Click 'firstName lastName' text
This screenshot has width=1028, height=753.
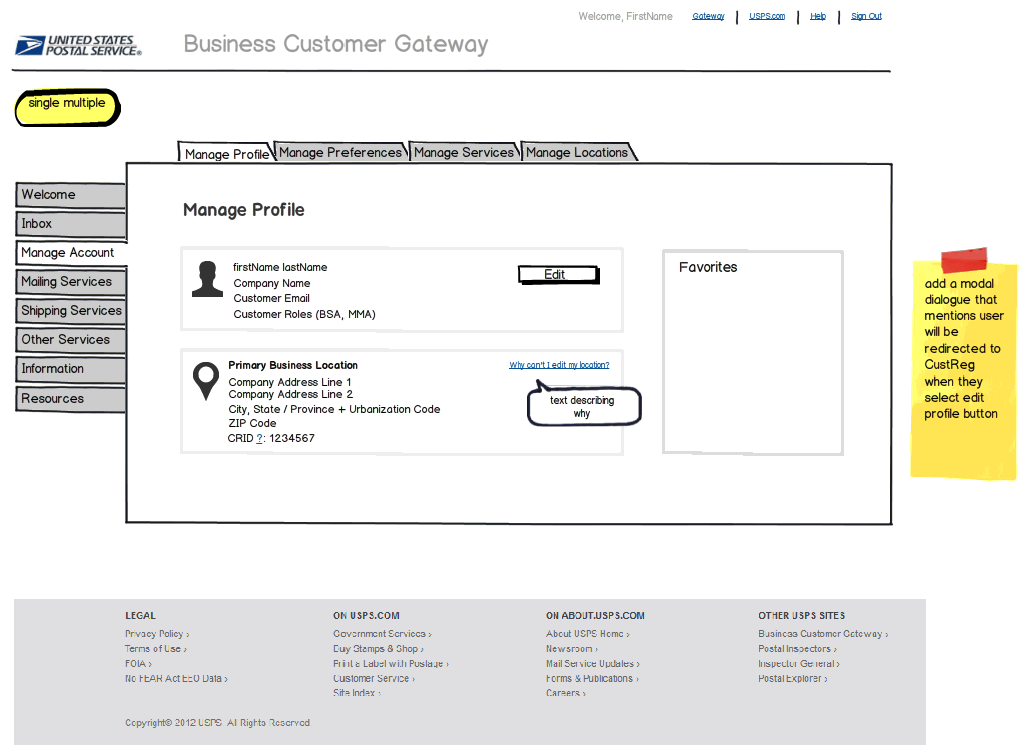[280, 267]
